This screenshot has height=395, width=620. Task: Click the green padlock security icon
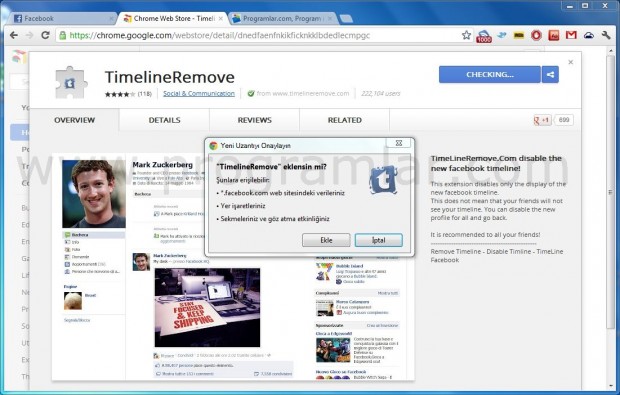point(62,35)
